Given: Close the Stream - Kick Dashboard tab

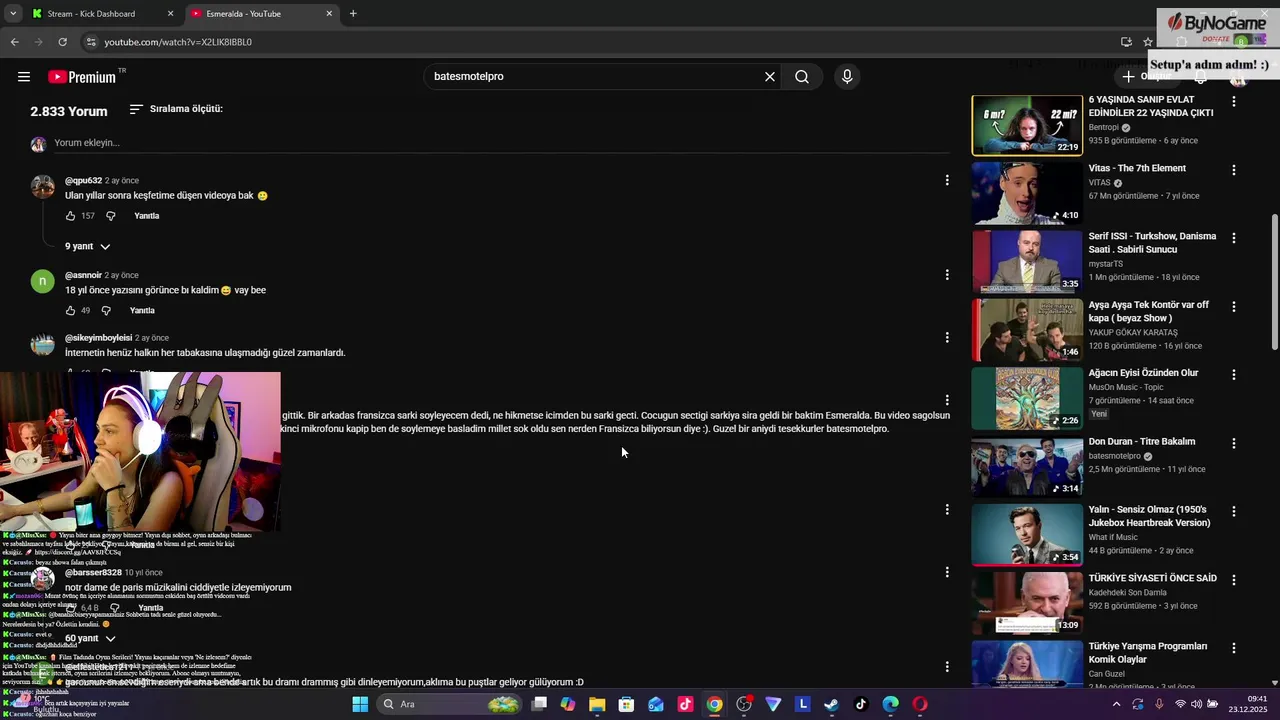Looking at the screenshot, I should click(x=170, y=14).
